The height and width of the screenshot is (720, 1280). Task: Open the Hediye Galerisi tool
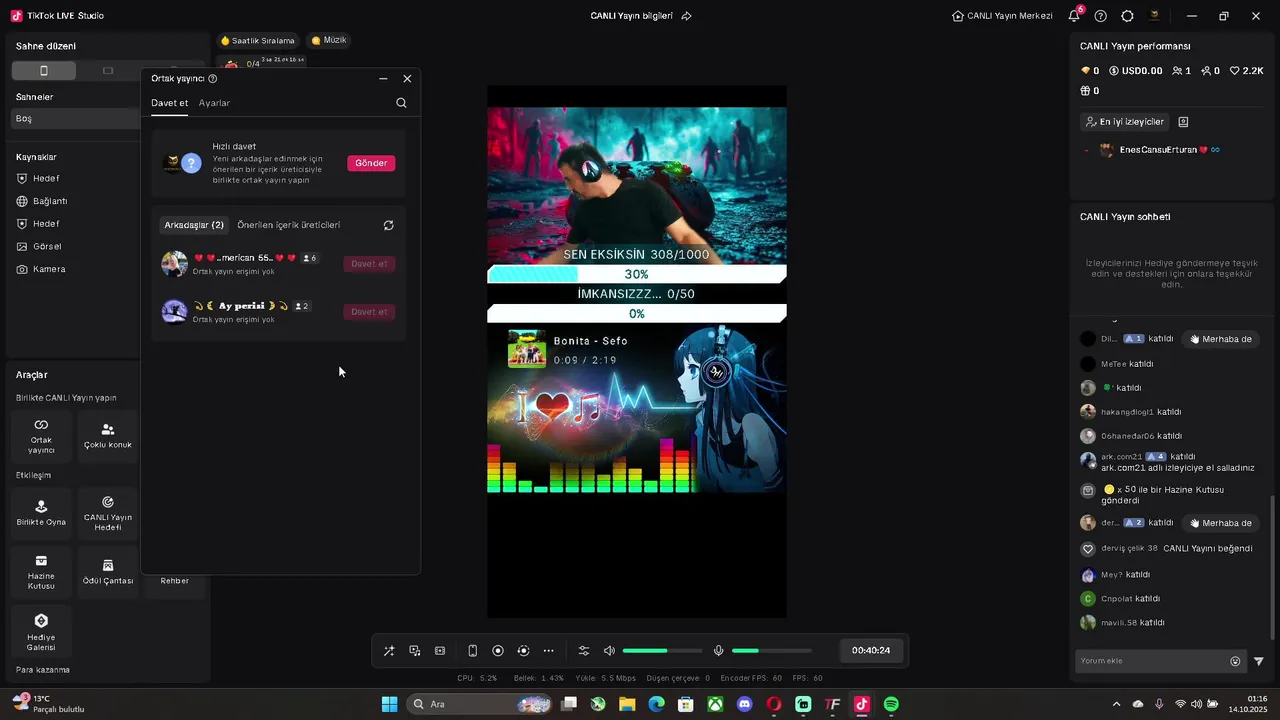point(41,631)
